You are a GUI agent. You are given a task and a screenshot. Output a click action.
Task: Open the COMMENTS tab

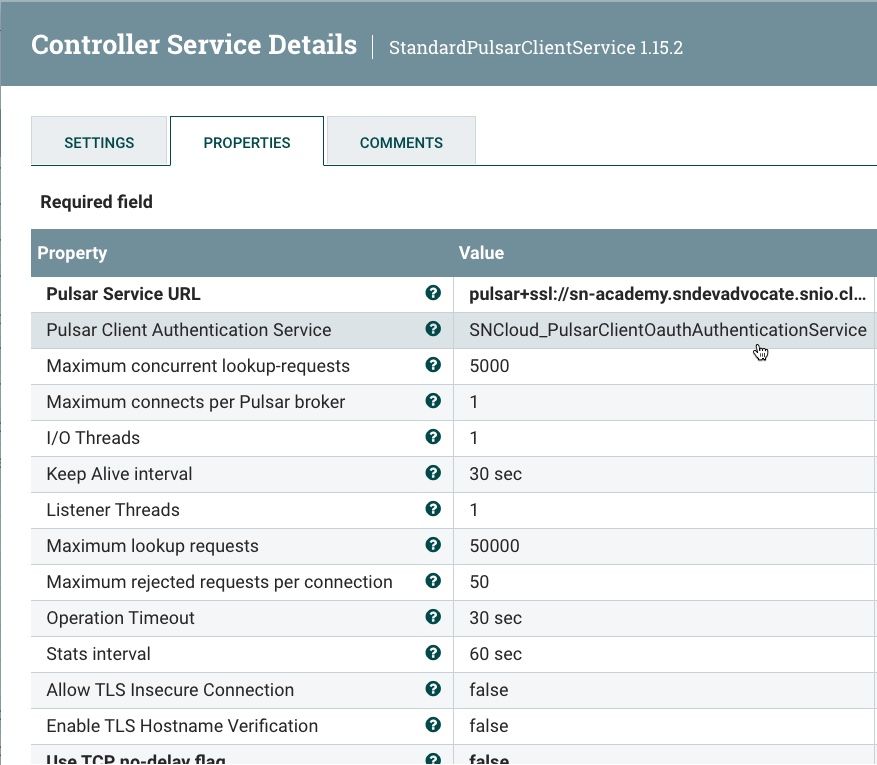point(401,141)
